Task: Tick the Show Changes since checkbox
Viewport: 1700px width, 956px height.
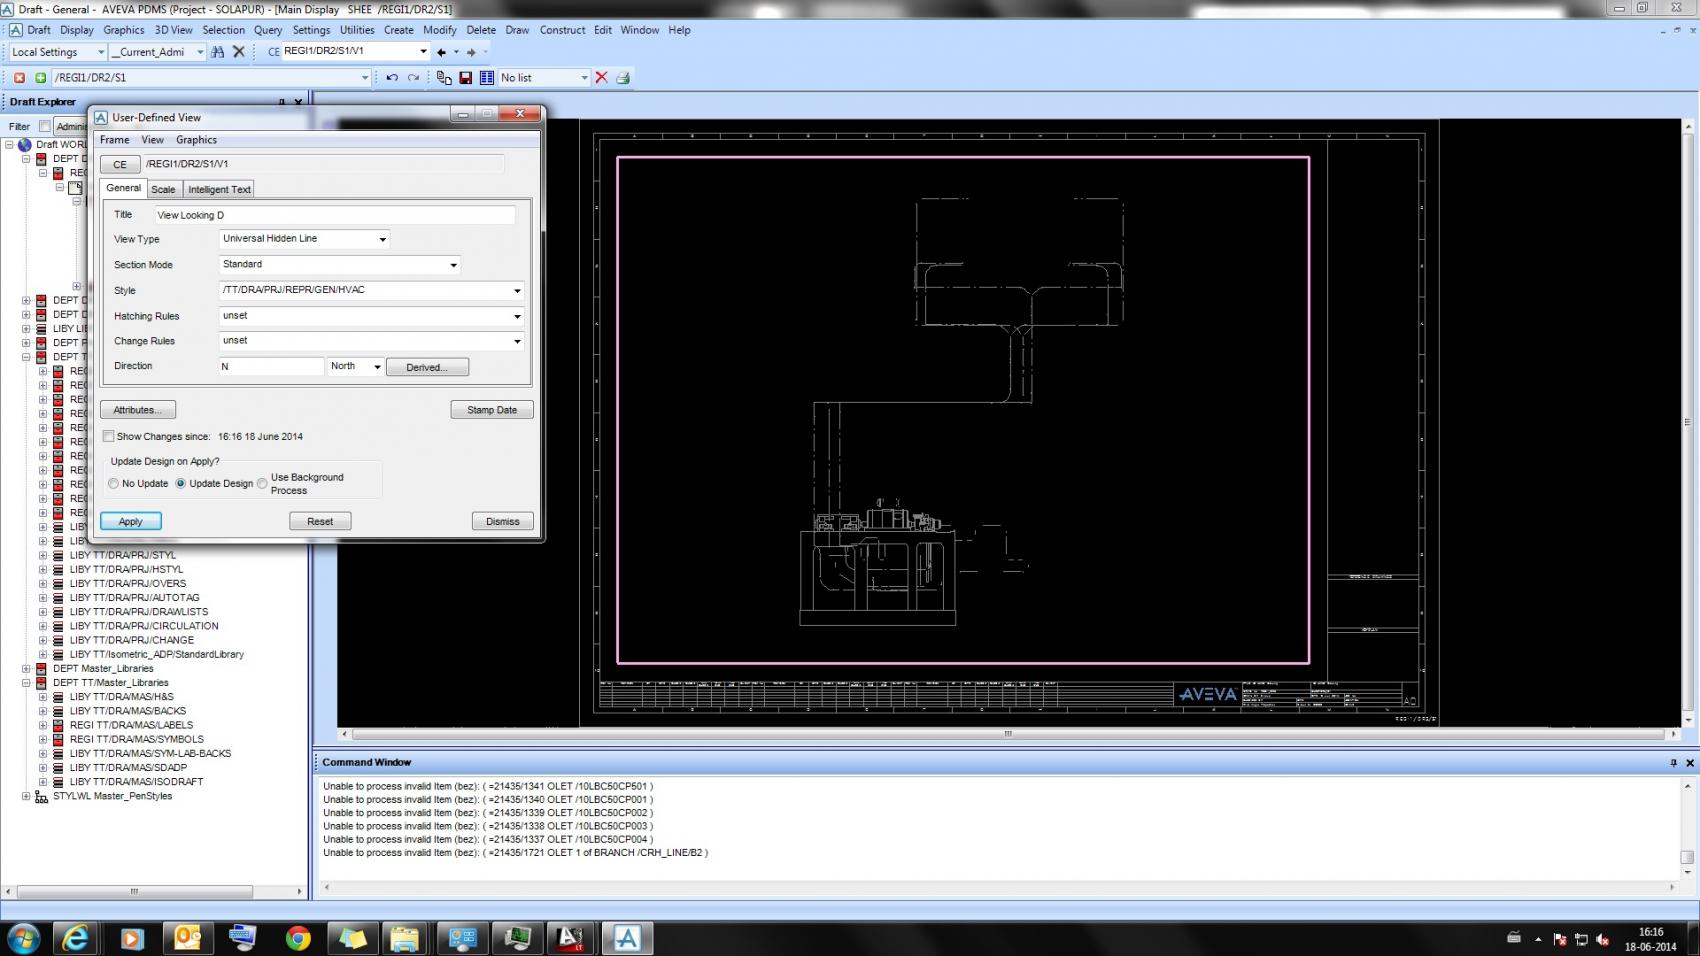Action: point(108,437)
